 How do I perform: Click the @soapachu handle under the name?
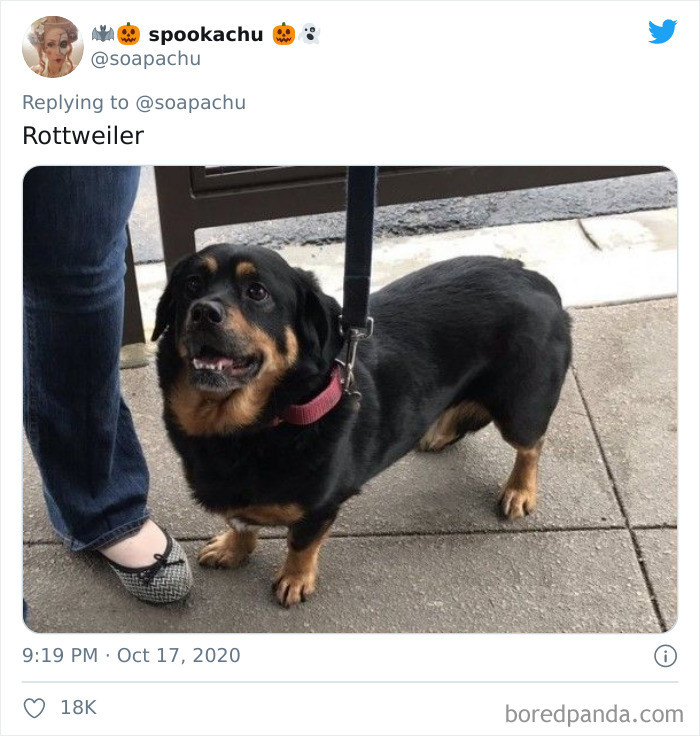(146, 59)
